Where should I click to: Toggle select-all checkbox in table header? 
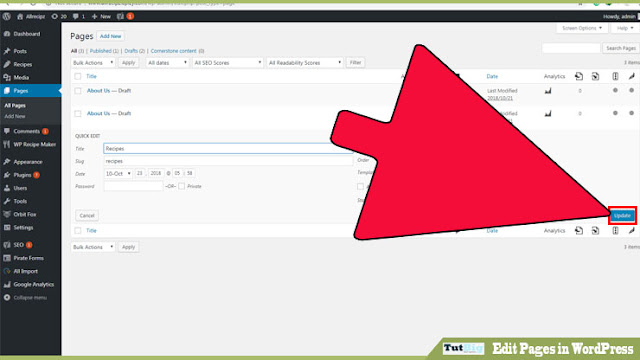[78, 76]
